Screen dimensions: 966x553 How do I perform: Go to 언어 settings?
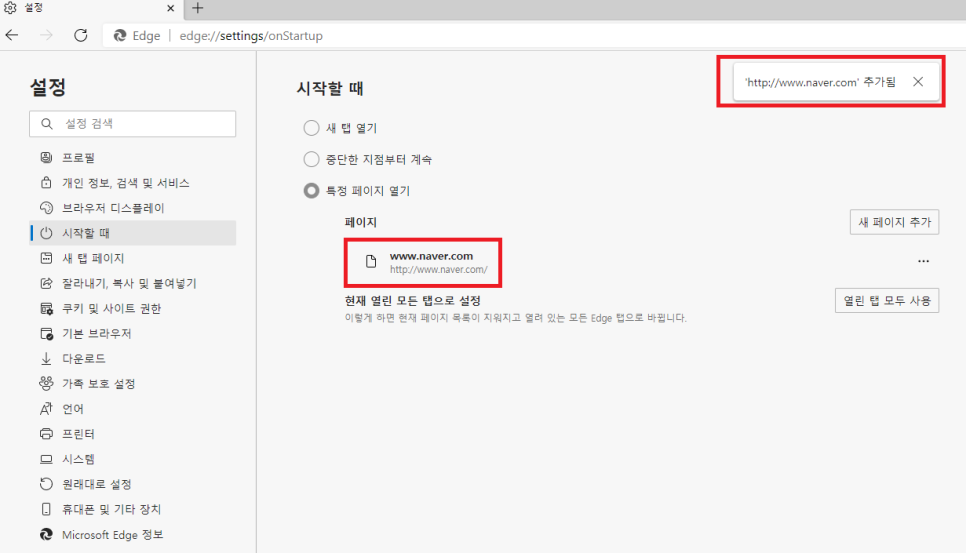tap(132, 409)
